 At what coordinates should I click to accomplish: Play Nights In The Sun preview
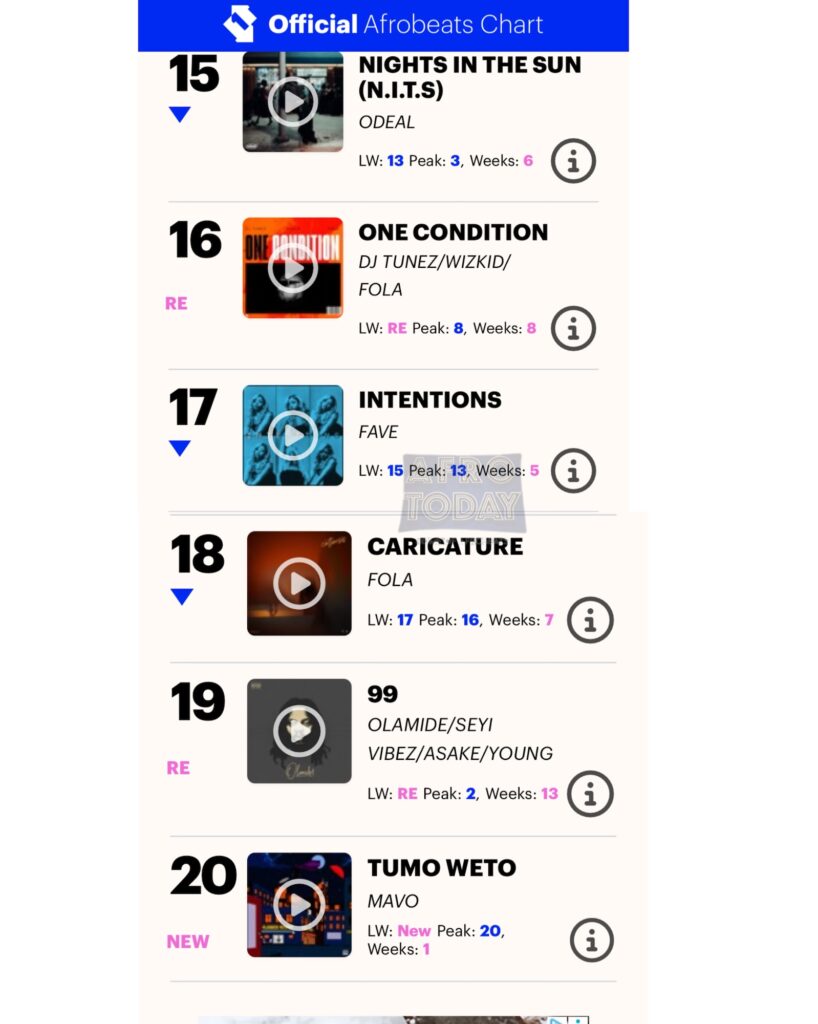(x=293, y=101)
